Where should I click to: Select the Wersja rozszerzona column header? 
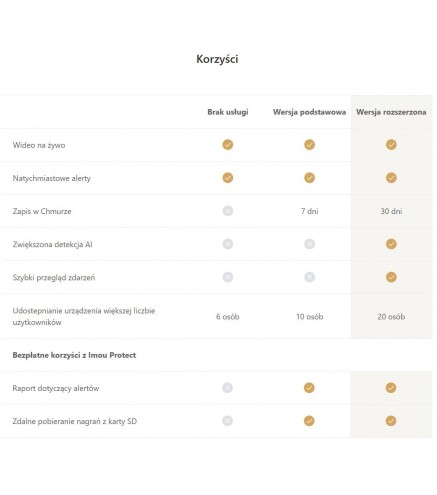(x=391, y=112)
